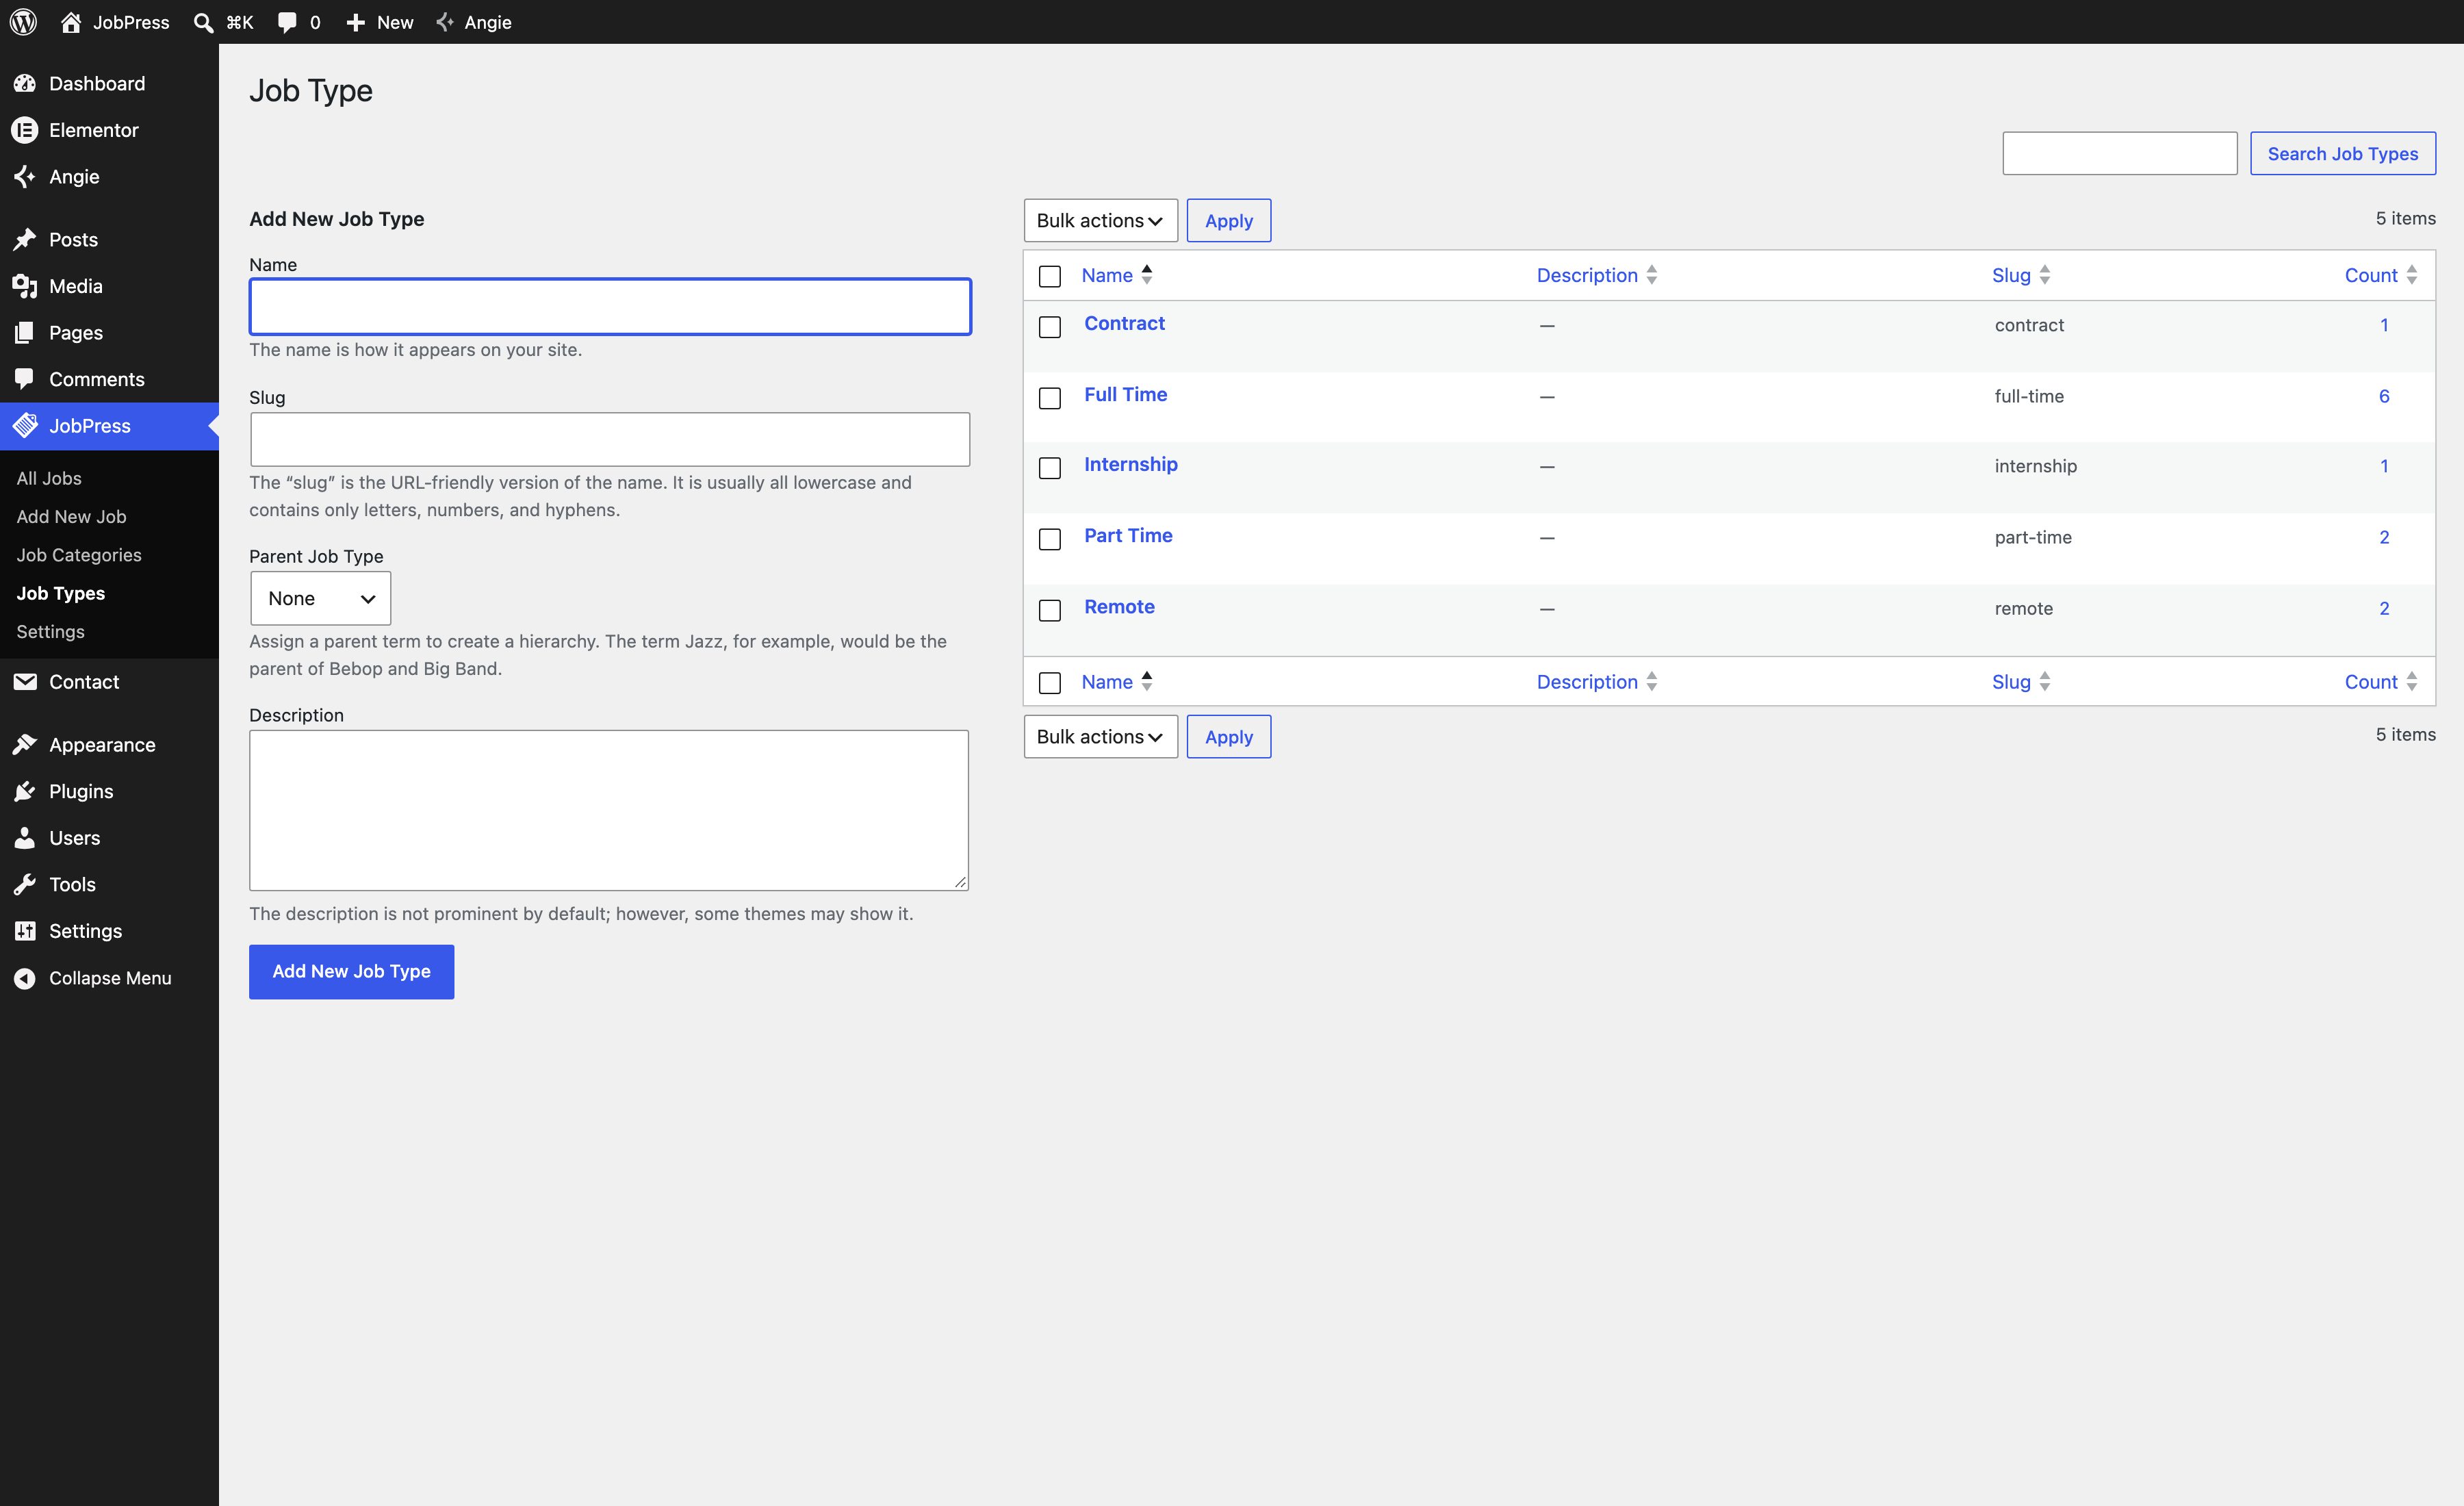Open the Remote job type link
The height and width of the screenshot is (1506, 2464).
coord(1119,606)
